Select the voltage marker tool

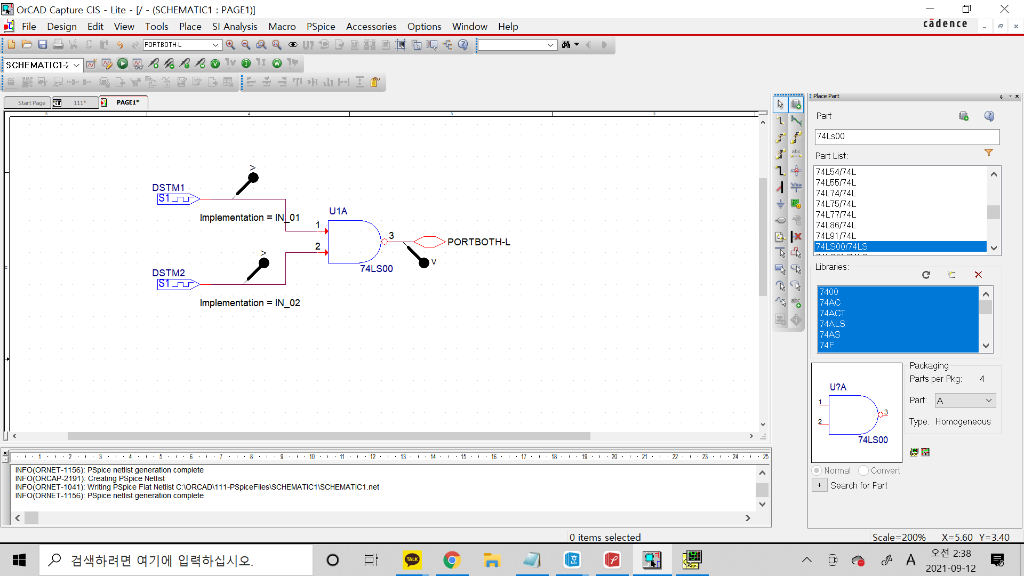coord(216,63)
